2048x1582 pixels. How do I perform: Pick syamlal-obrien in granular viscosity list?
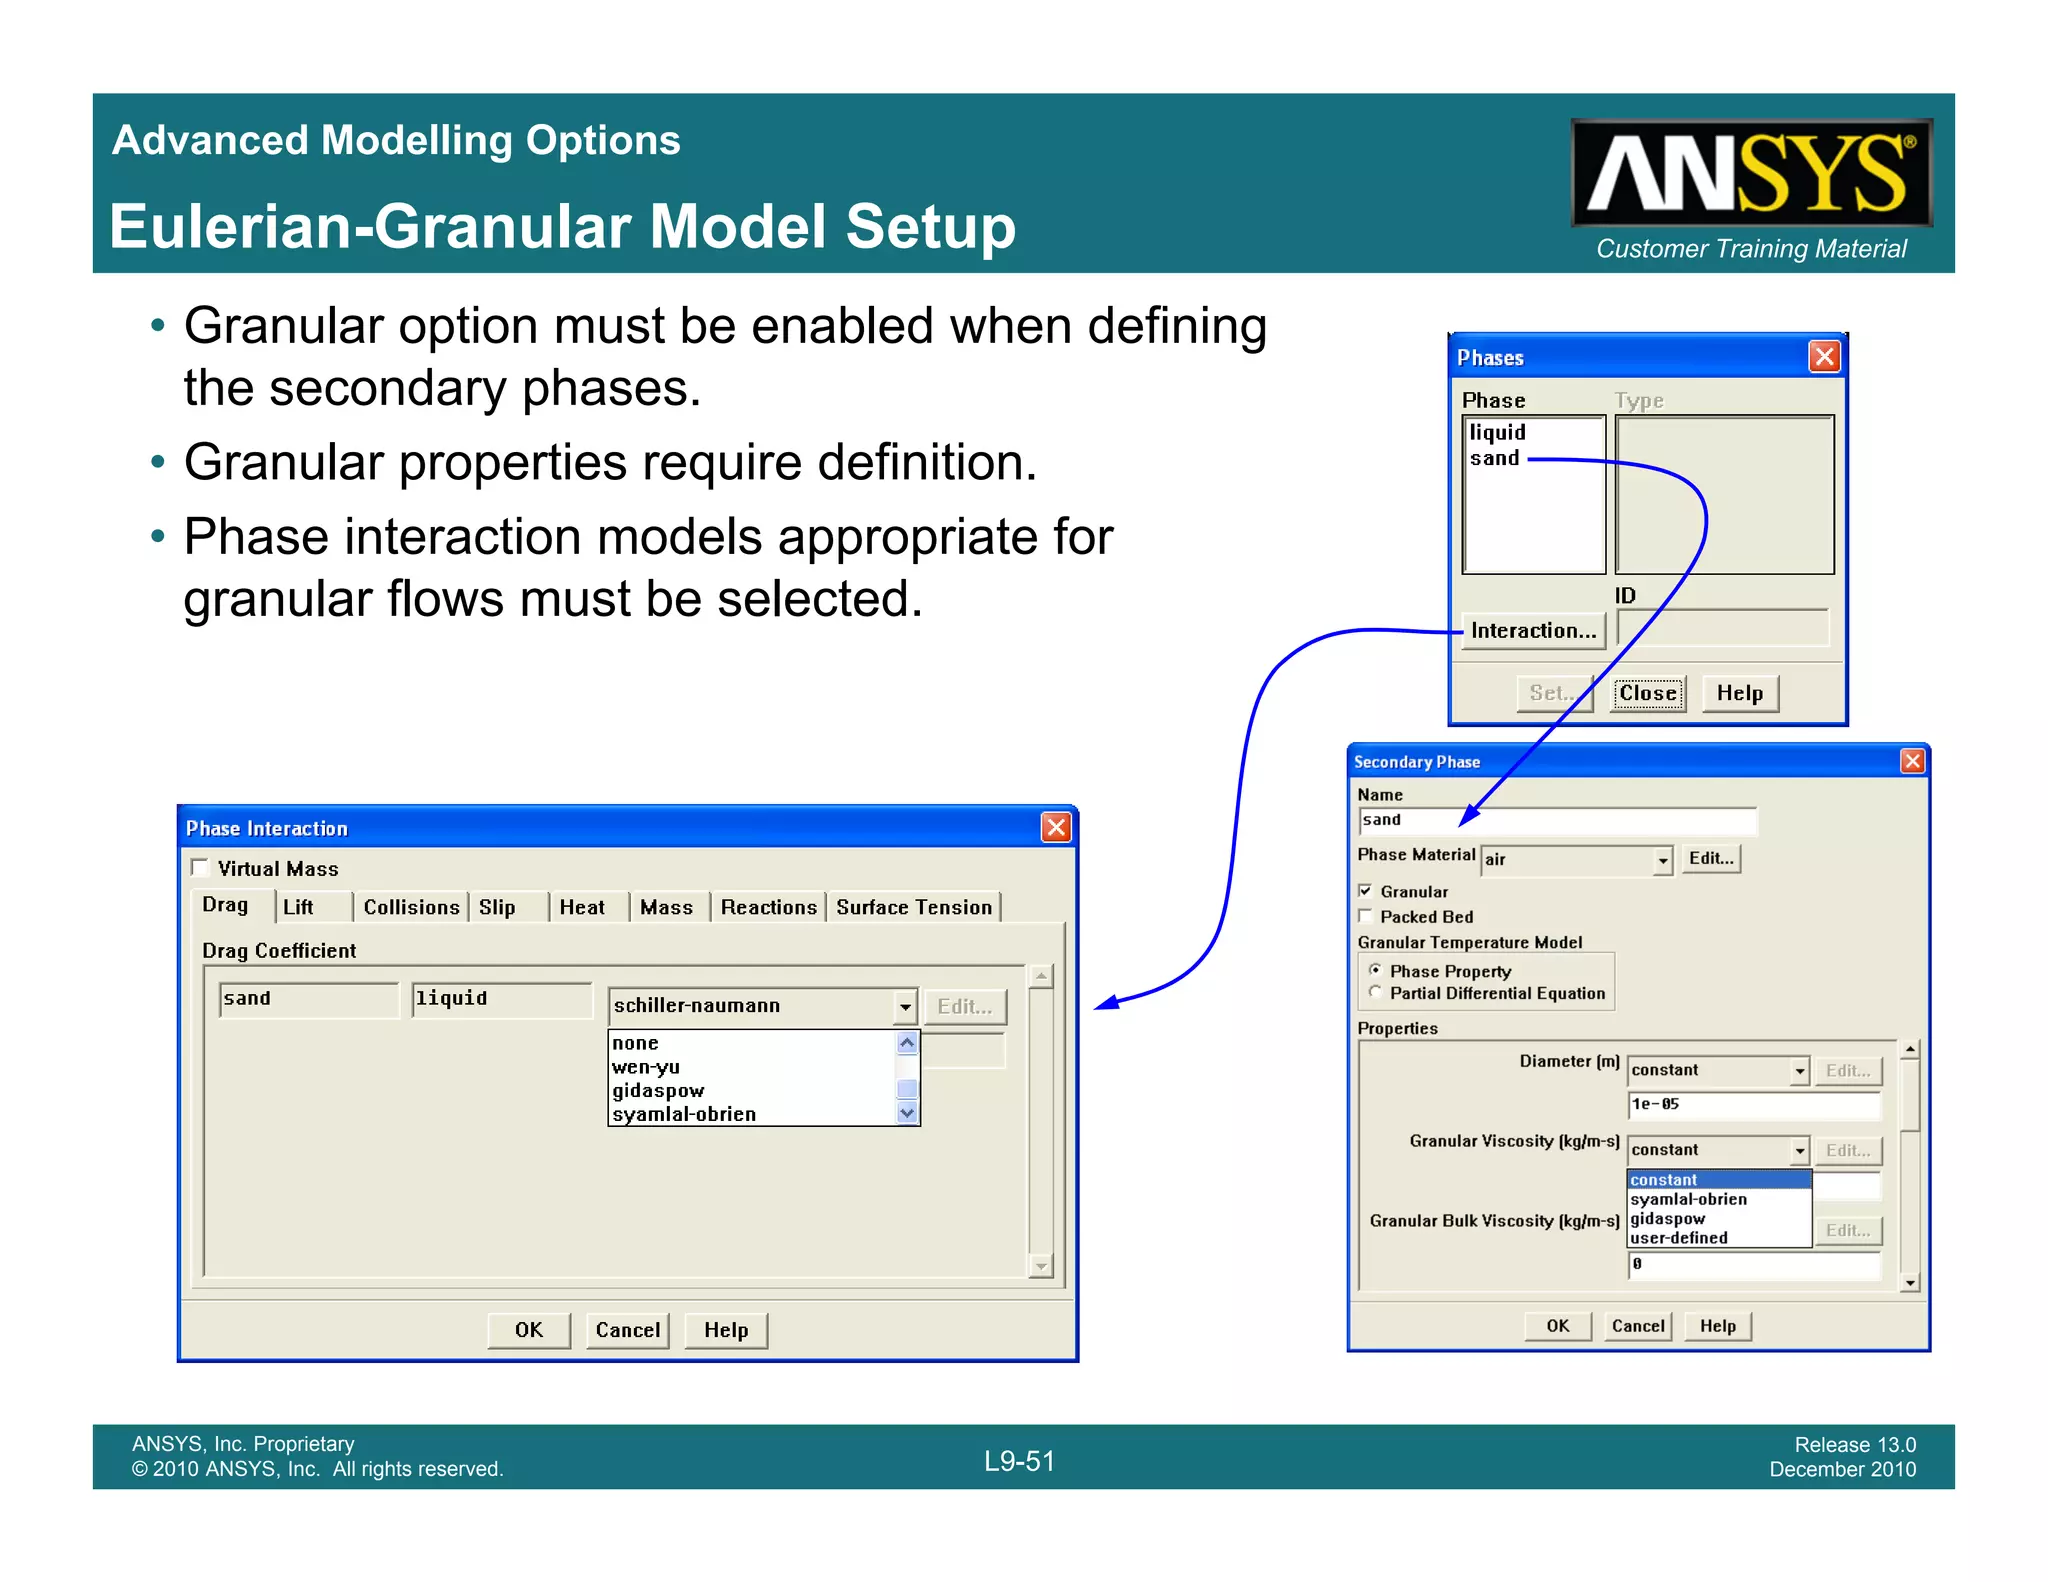(x=1719, y=1199)
